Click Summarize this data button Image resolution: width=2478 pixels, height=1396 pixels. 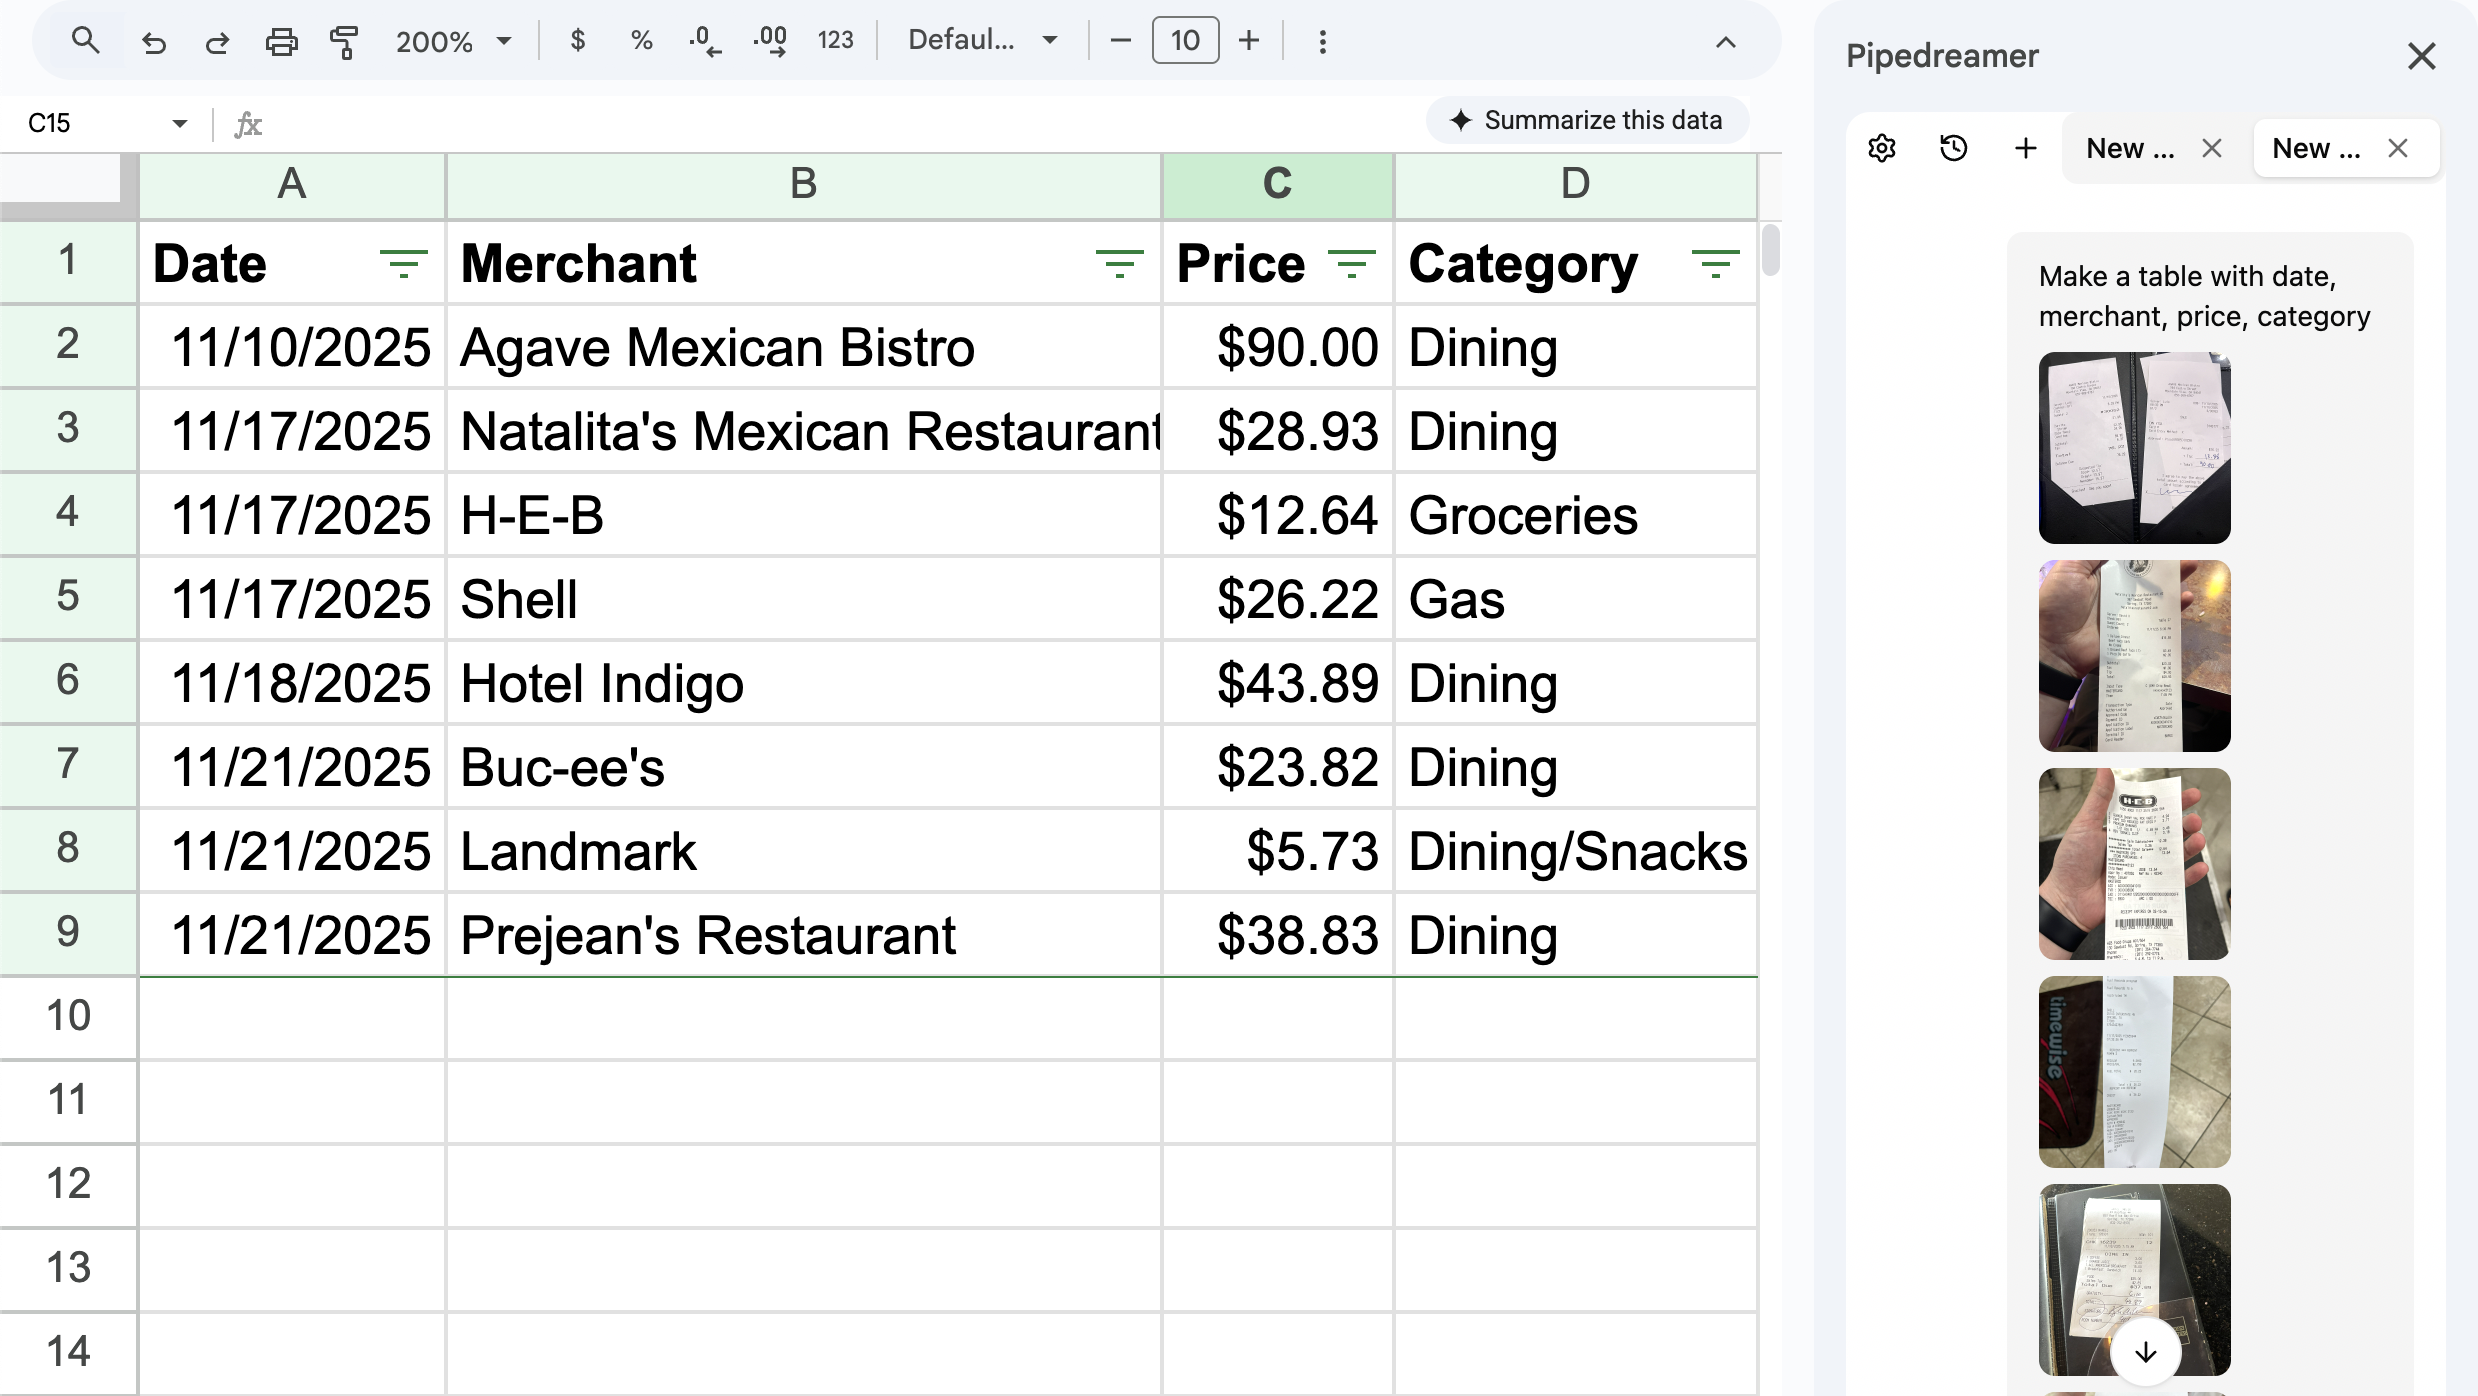coord(1587,121)
